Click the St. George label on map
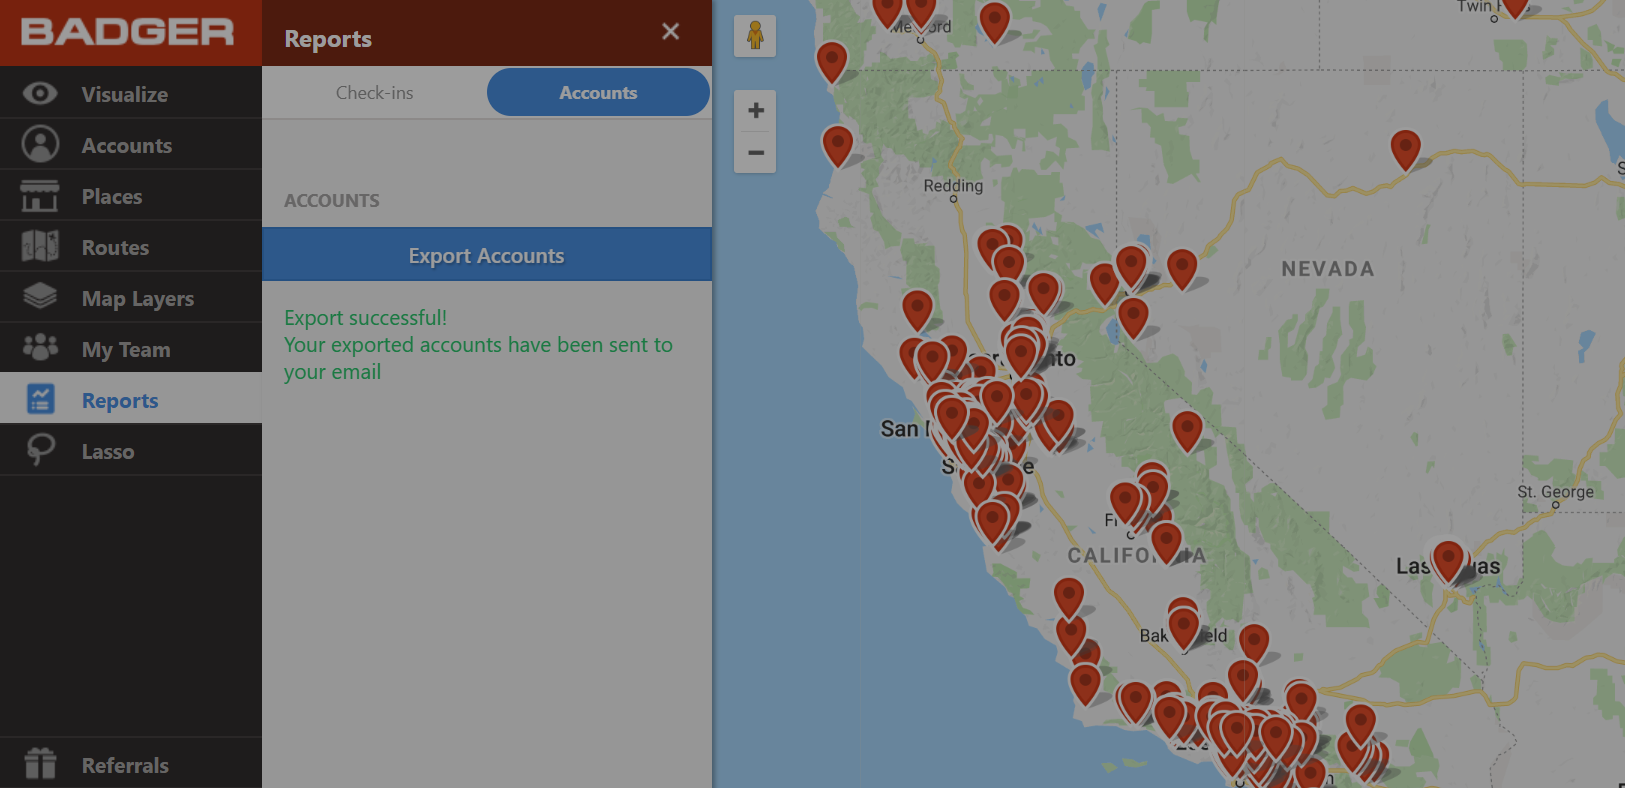Image resolution: width=1625 pixels, height=788 pixels. 1555,491
